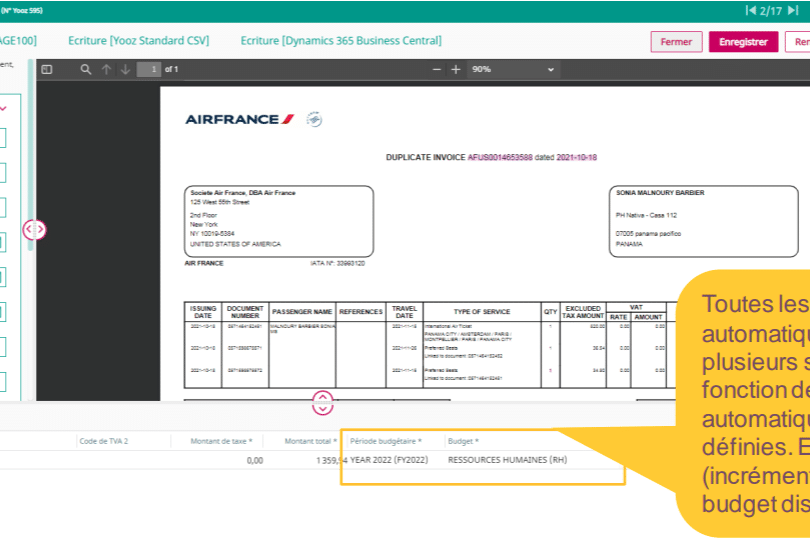Click Montant de taxe 0,00 value
Screen dimensions: 810x540
point(255,460)
